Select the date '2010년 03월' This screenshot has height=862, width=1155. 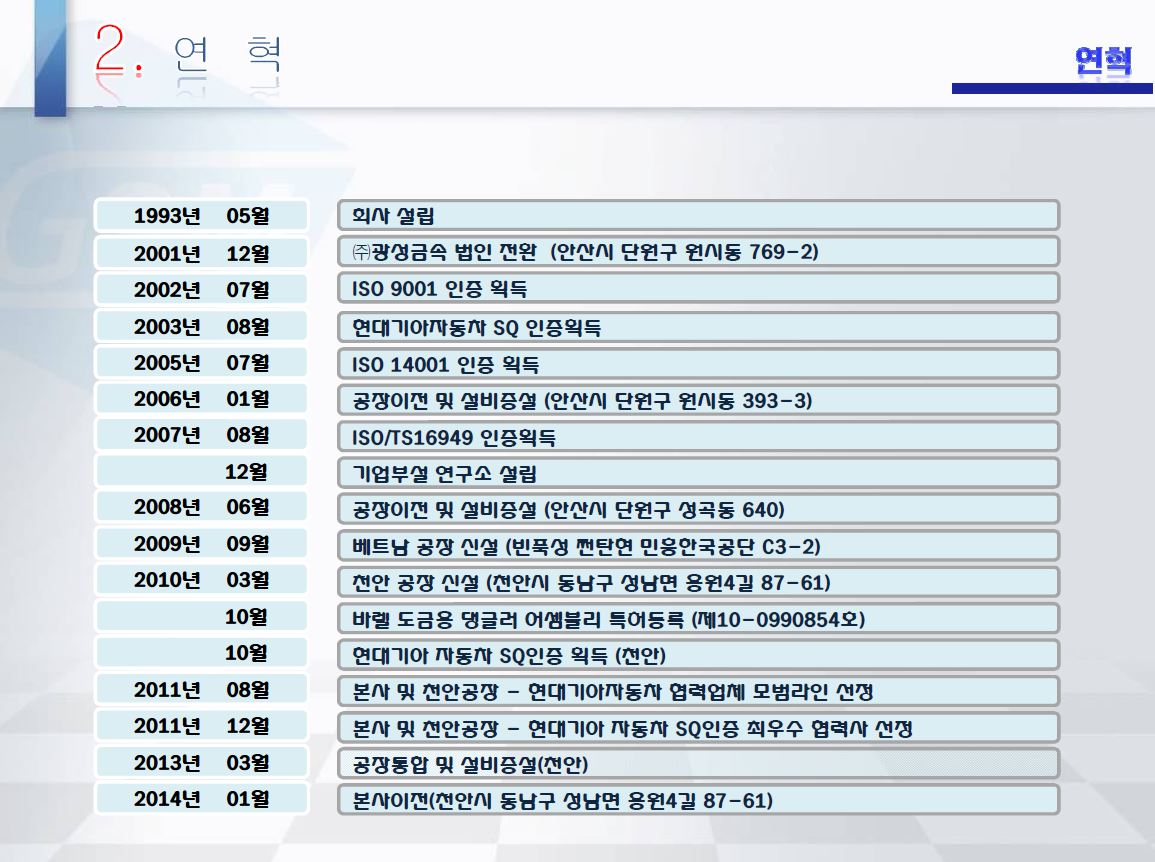click(x=201, y=580)
